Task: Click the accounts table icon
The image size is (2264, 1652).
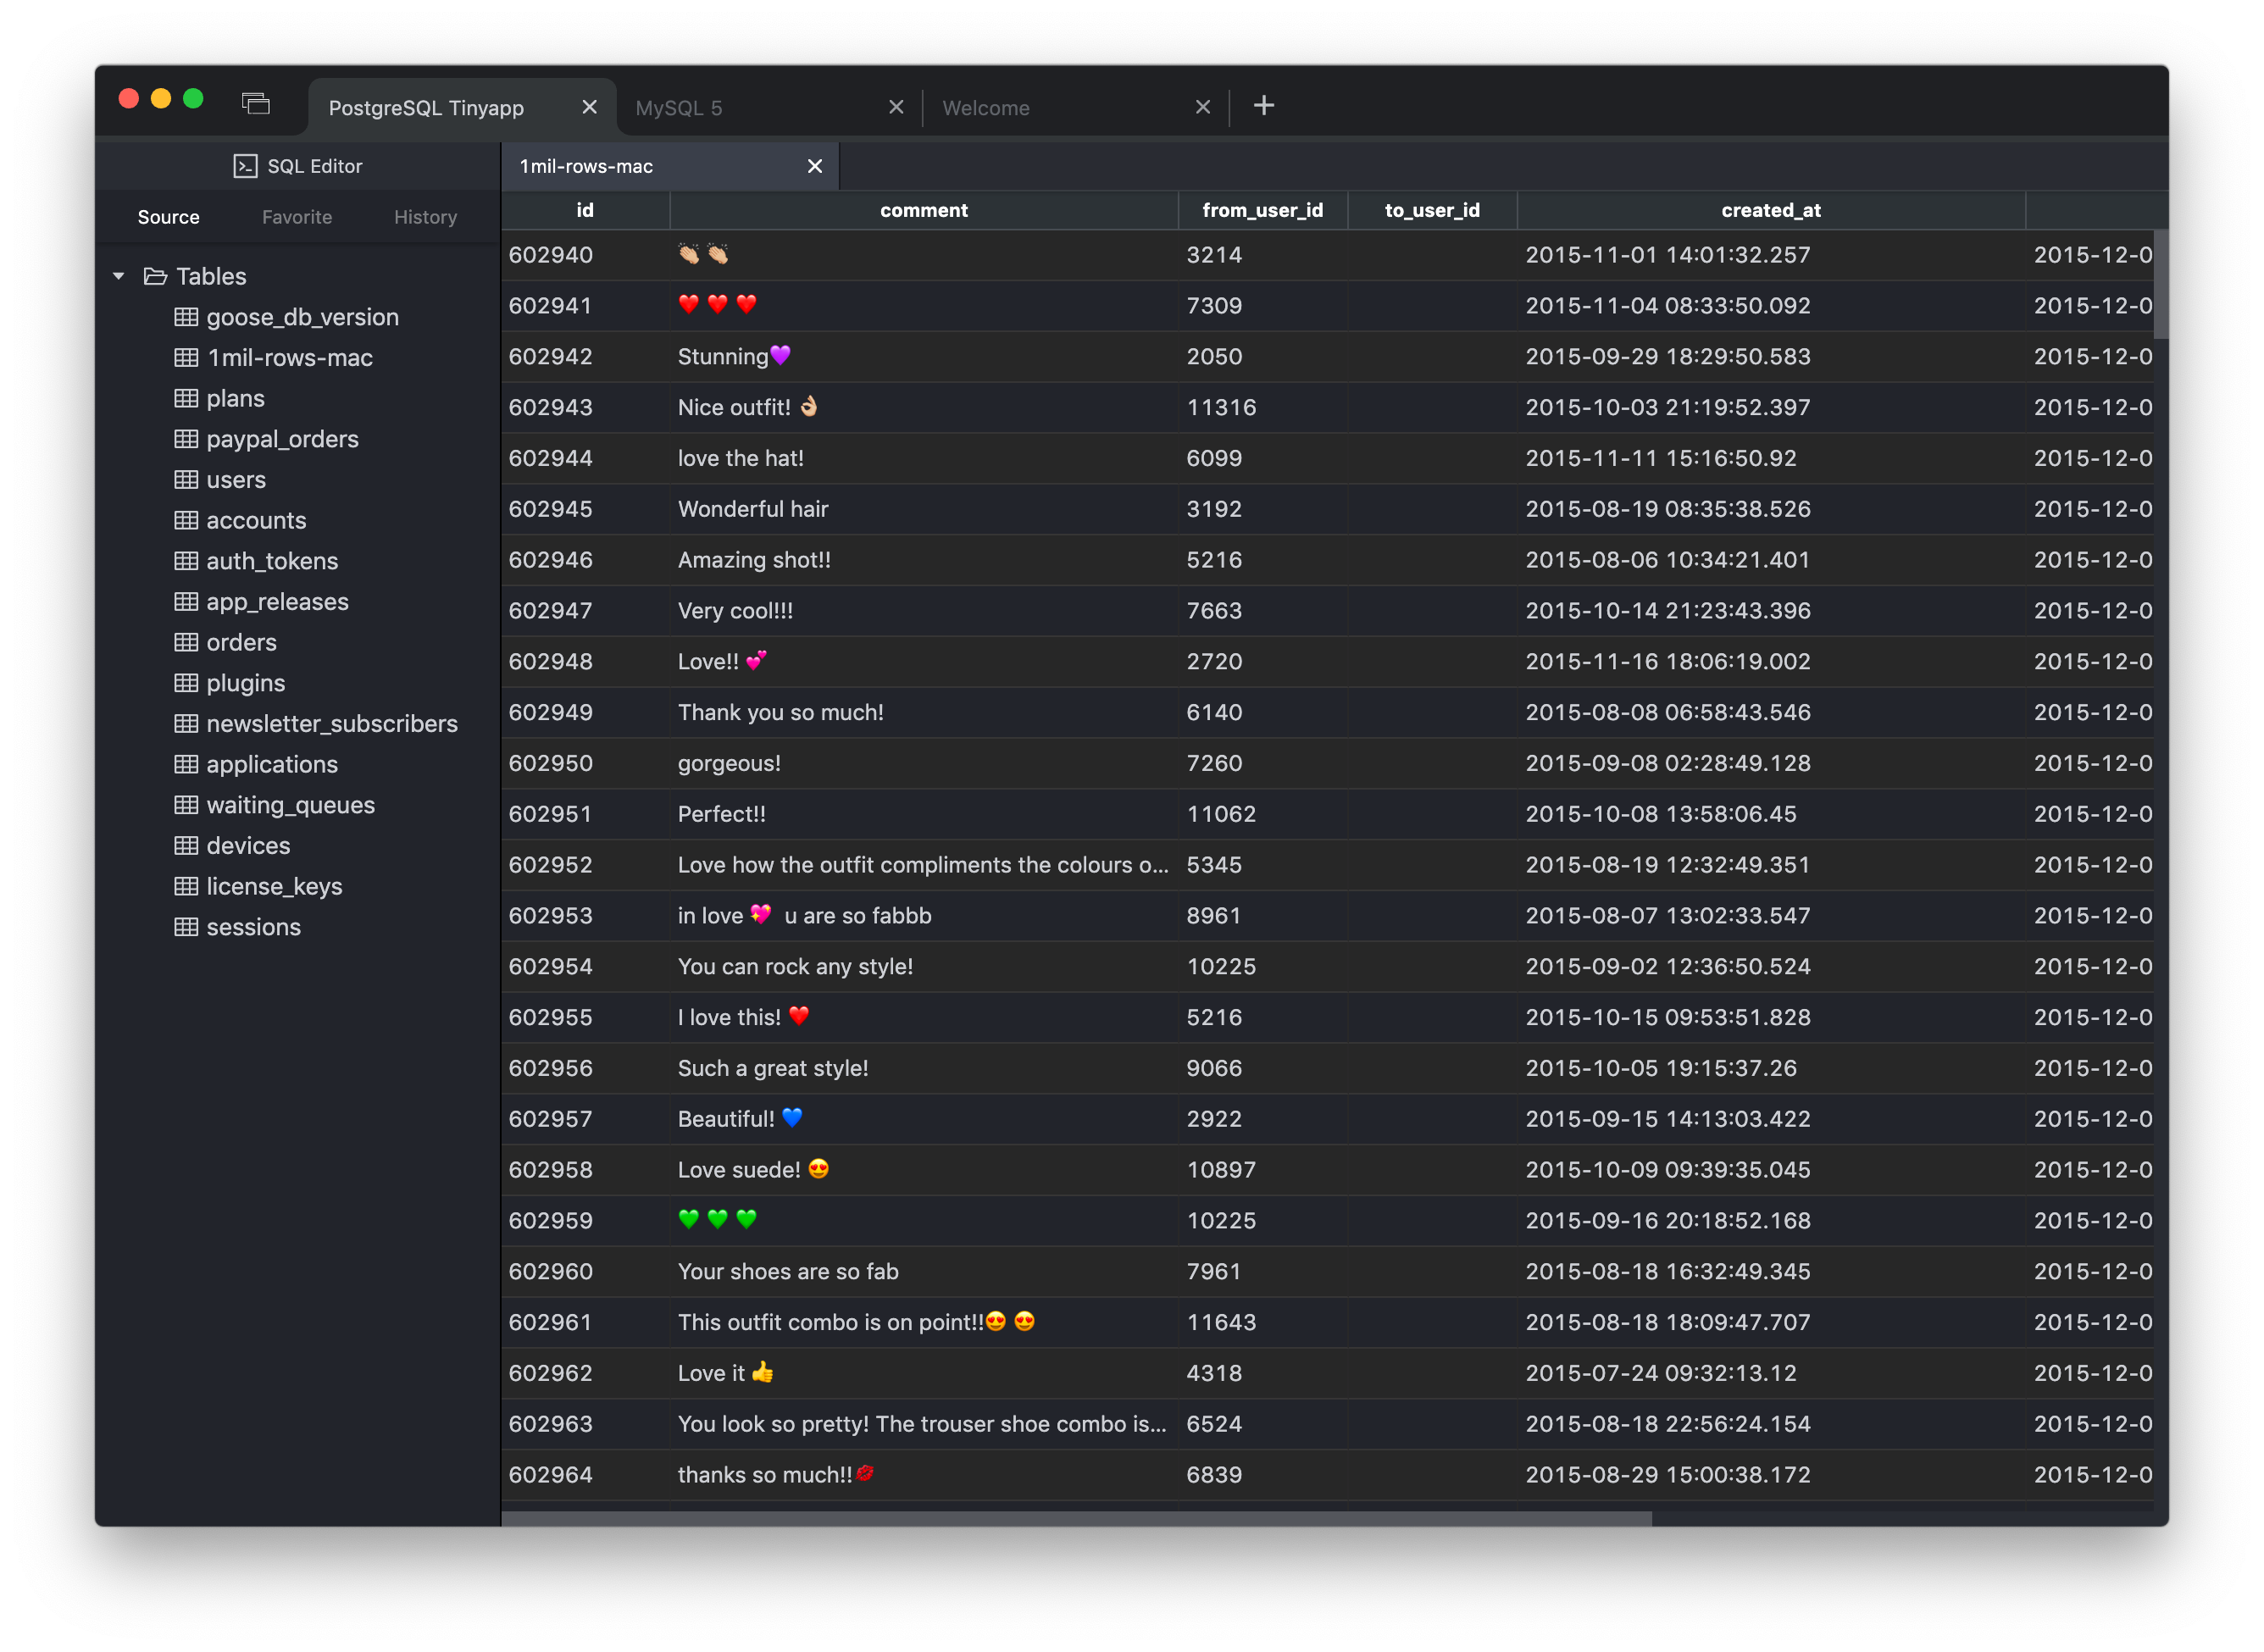Action: click(186, 520)
